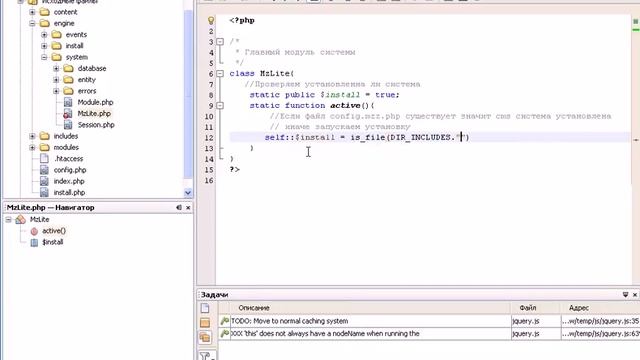Image resolution: width=640 pixels, height=360 pixels.
Task: Click the config.php file icon
Action: pos(44,170)
